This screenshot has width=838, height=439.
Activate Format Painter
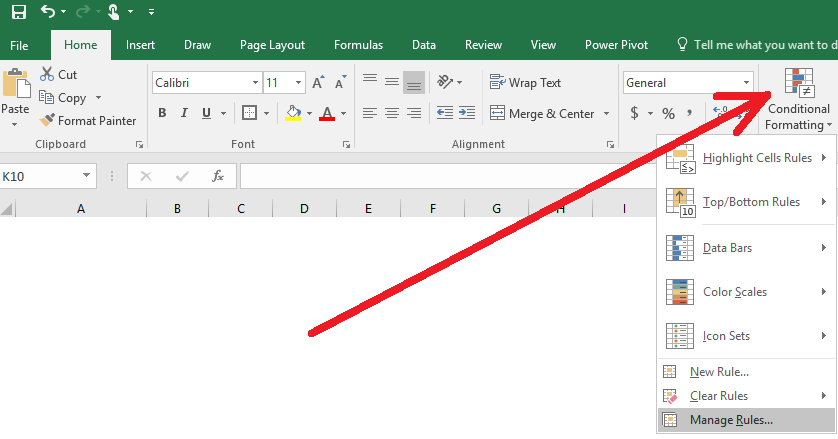click(88, 121)
